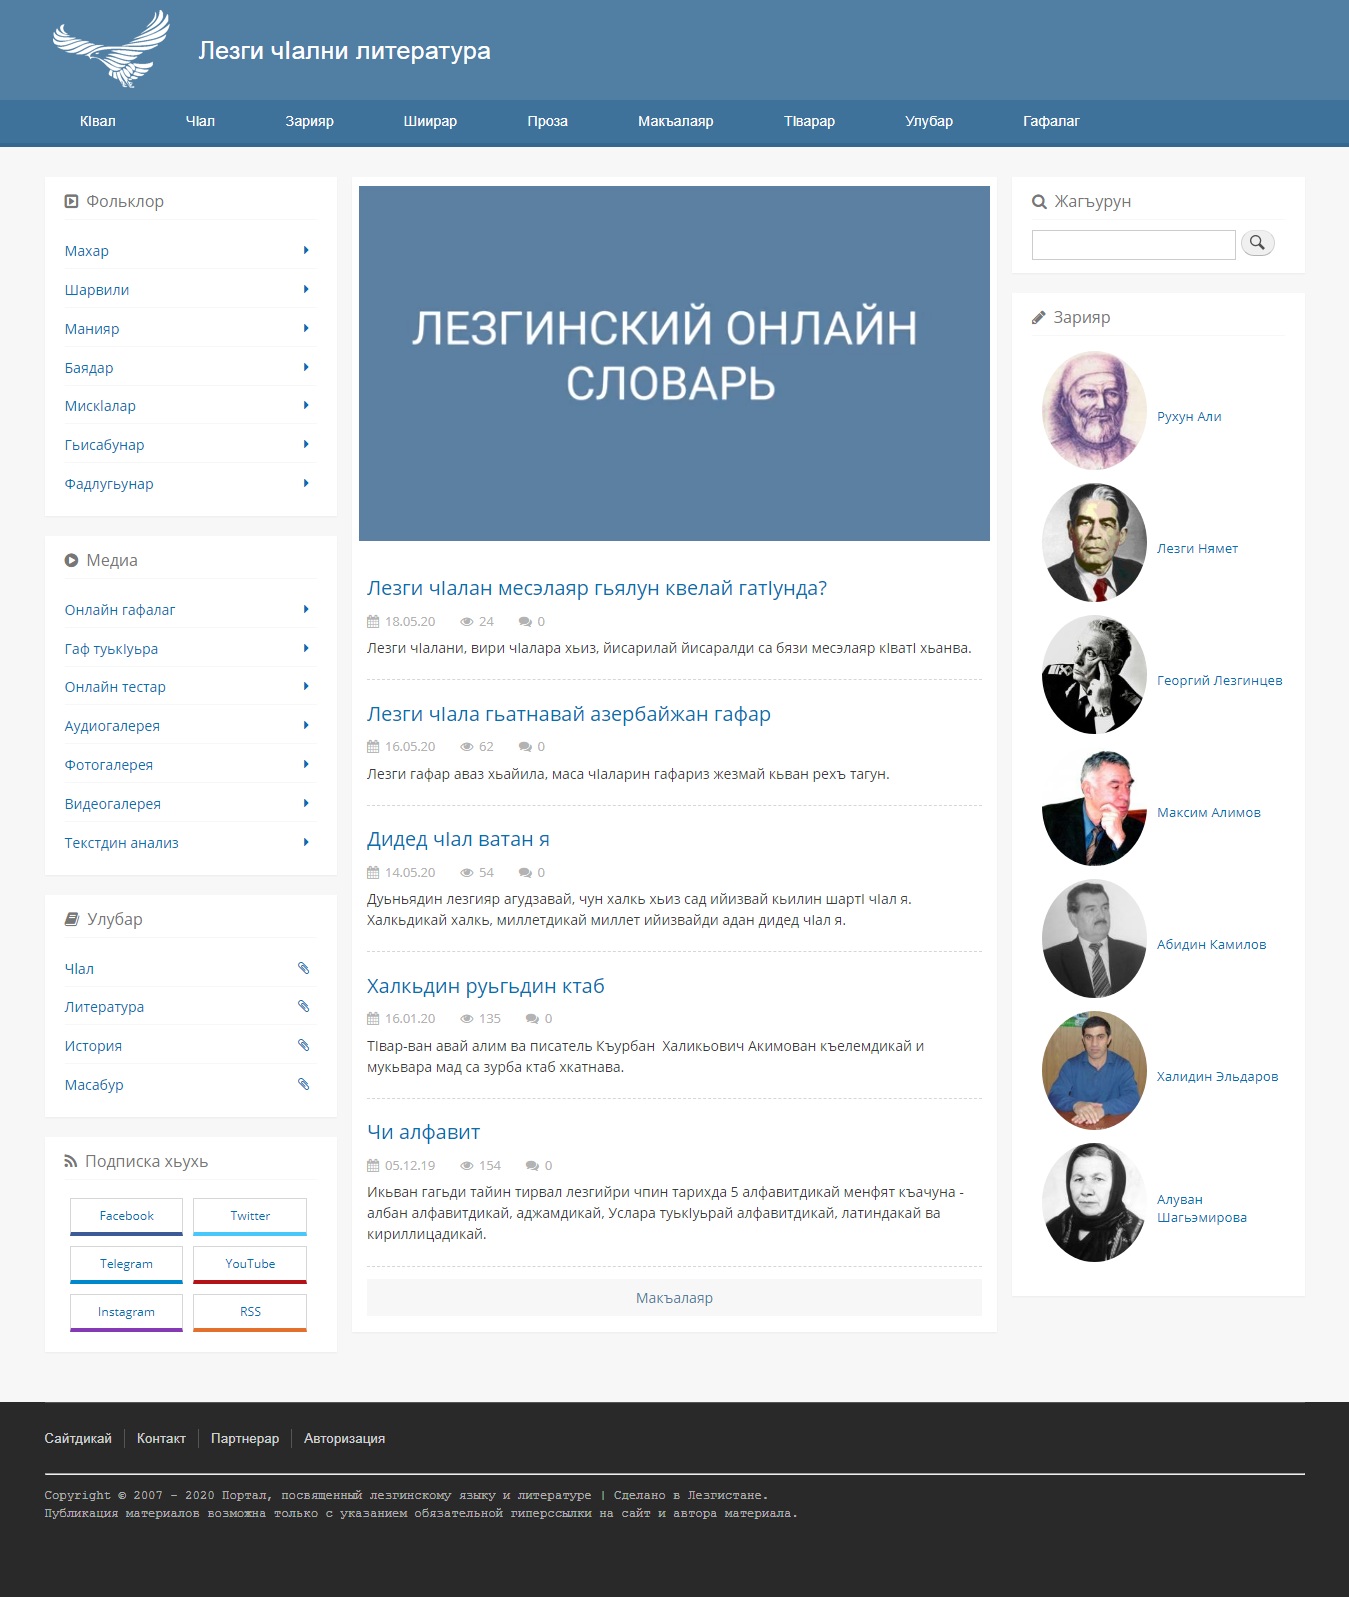The height and width of the screenshot is (1597, 1349).
Task: Open article Халкьдин руьгьдин ктаб
Action: [485, 986]
